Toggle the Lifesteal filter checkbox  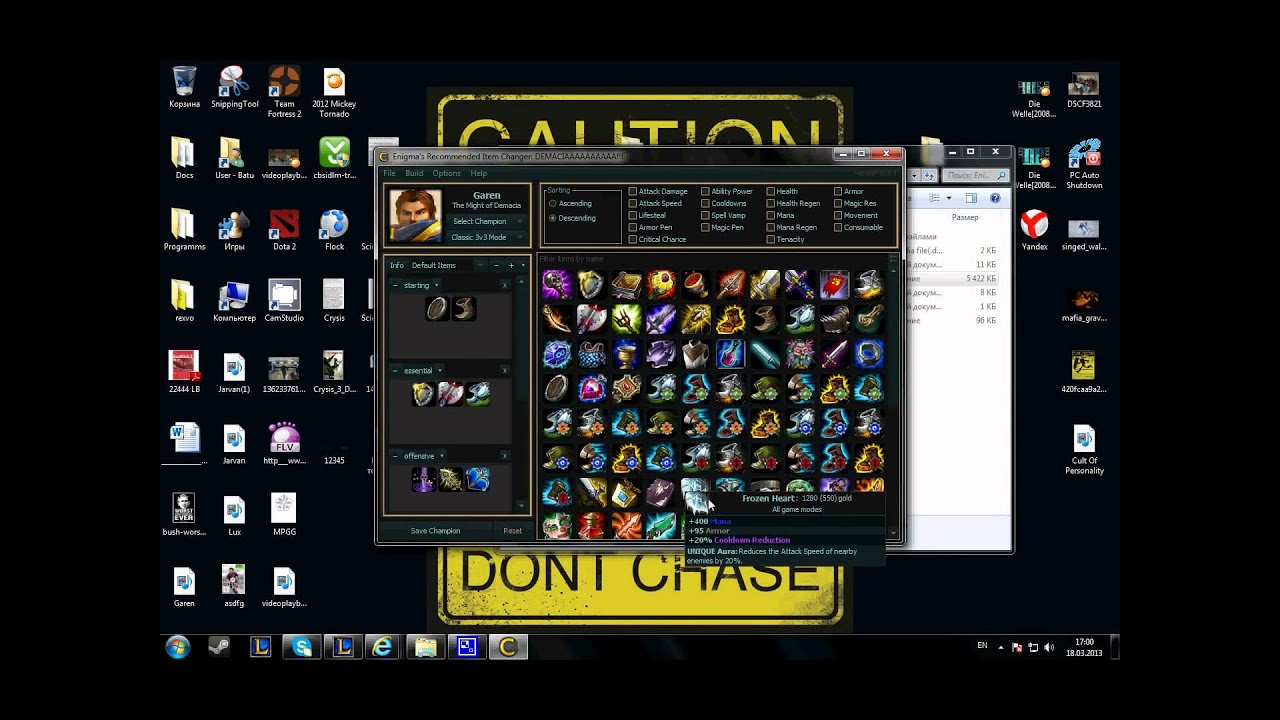[x=632, y=215]
